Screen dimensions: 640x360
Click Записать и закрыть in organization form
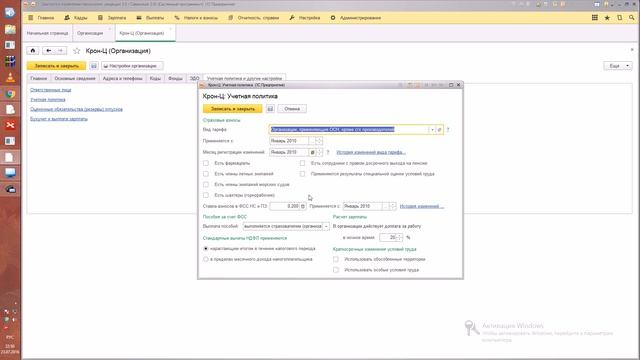[x=56, y=66]
